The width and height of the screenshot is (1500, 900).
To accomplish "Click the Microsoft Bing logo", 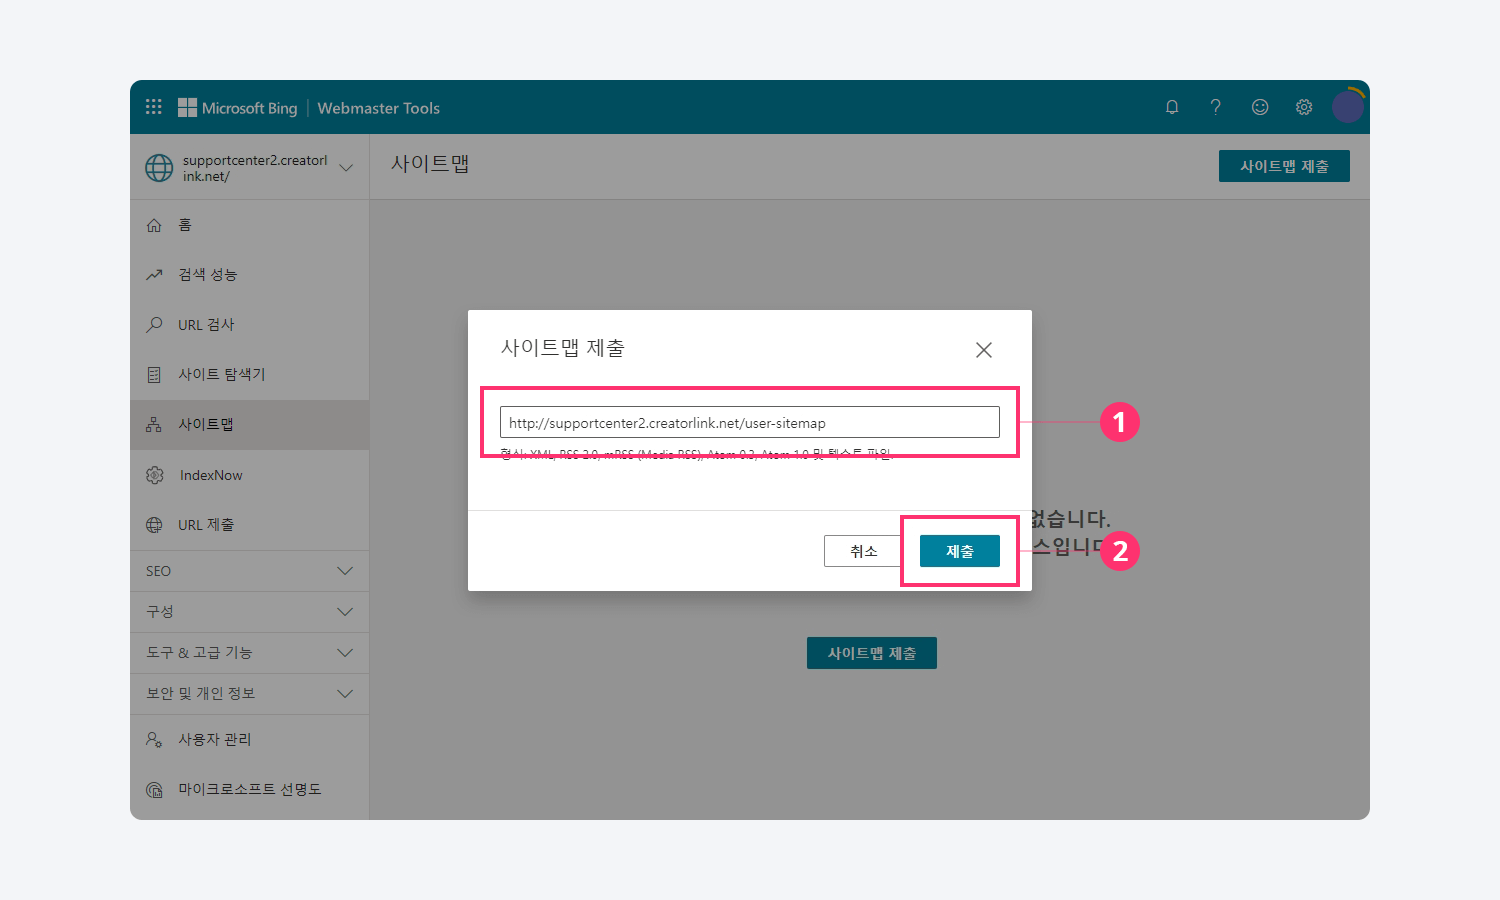I will point(238,108).
